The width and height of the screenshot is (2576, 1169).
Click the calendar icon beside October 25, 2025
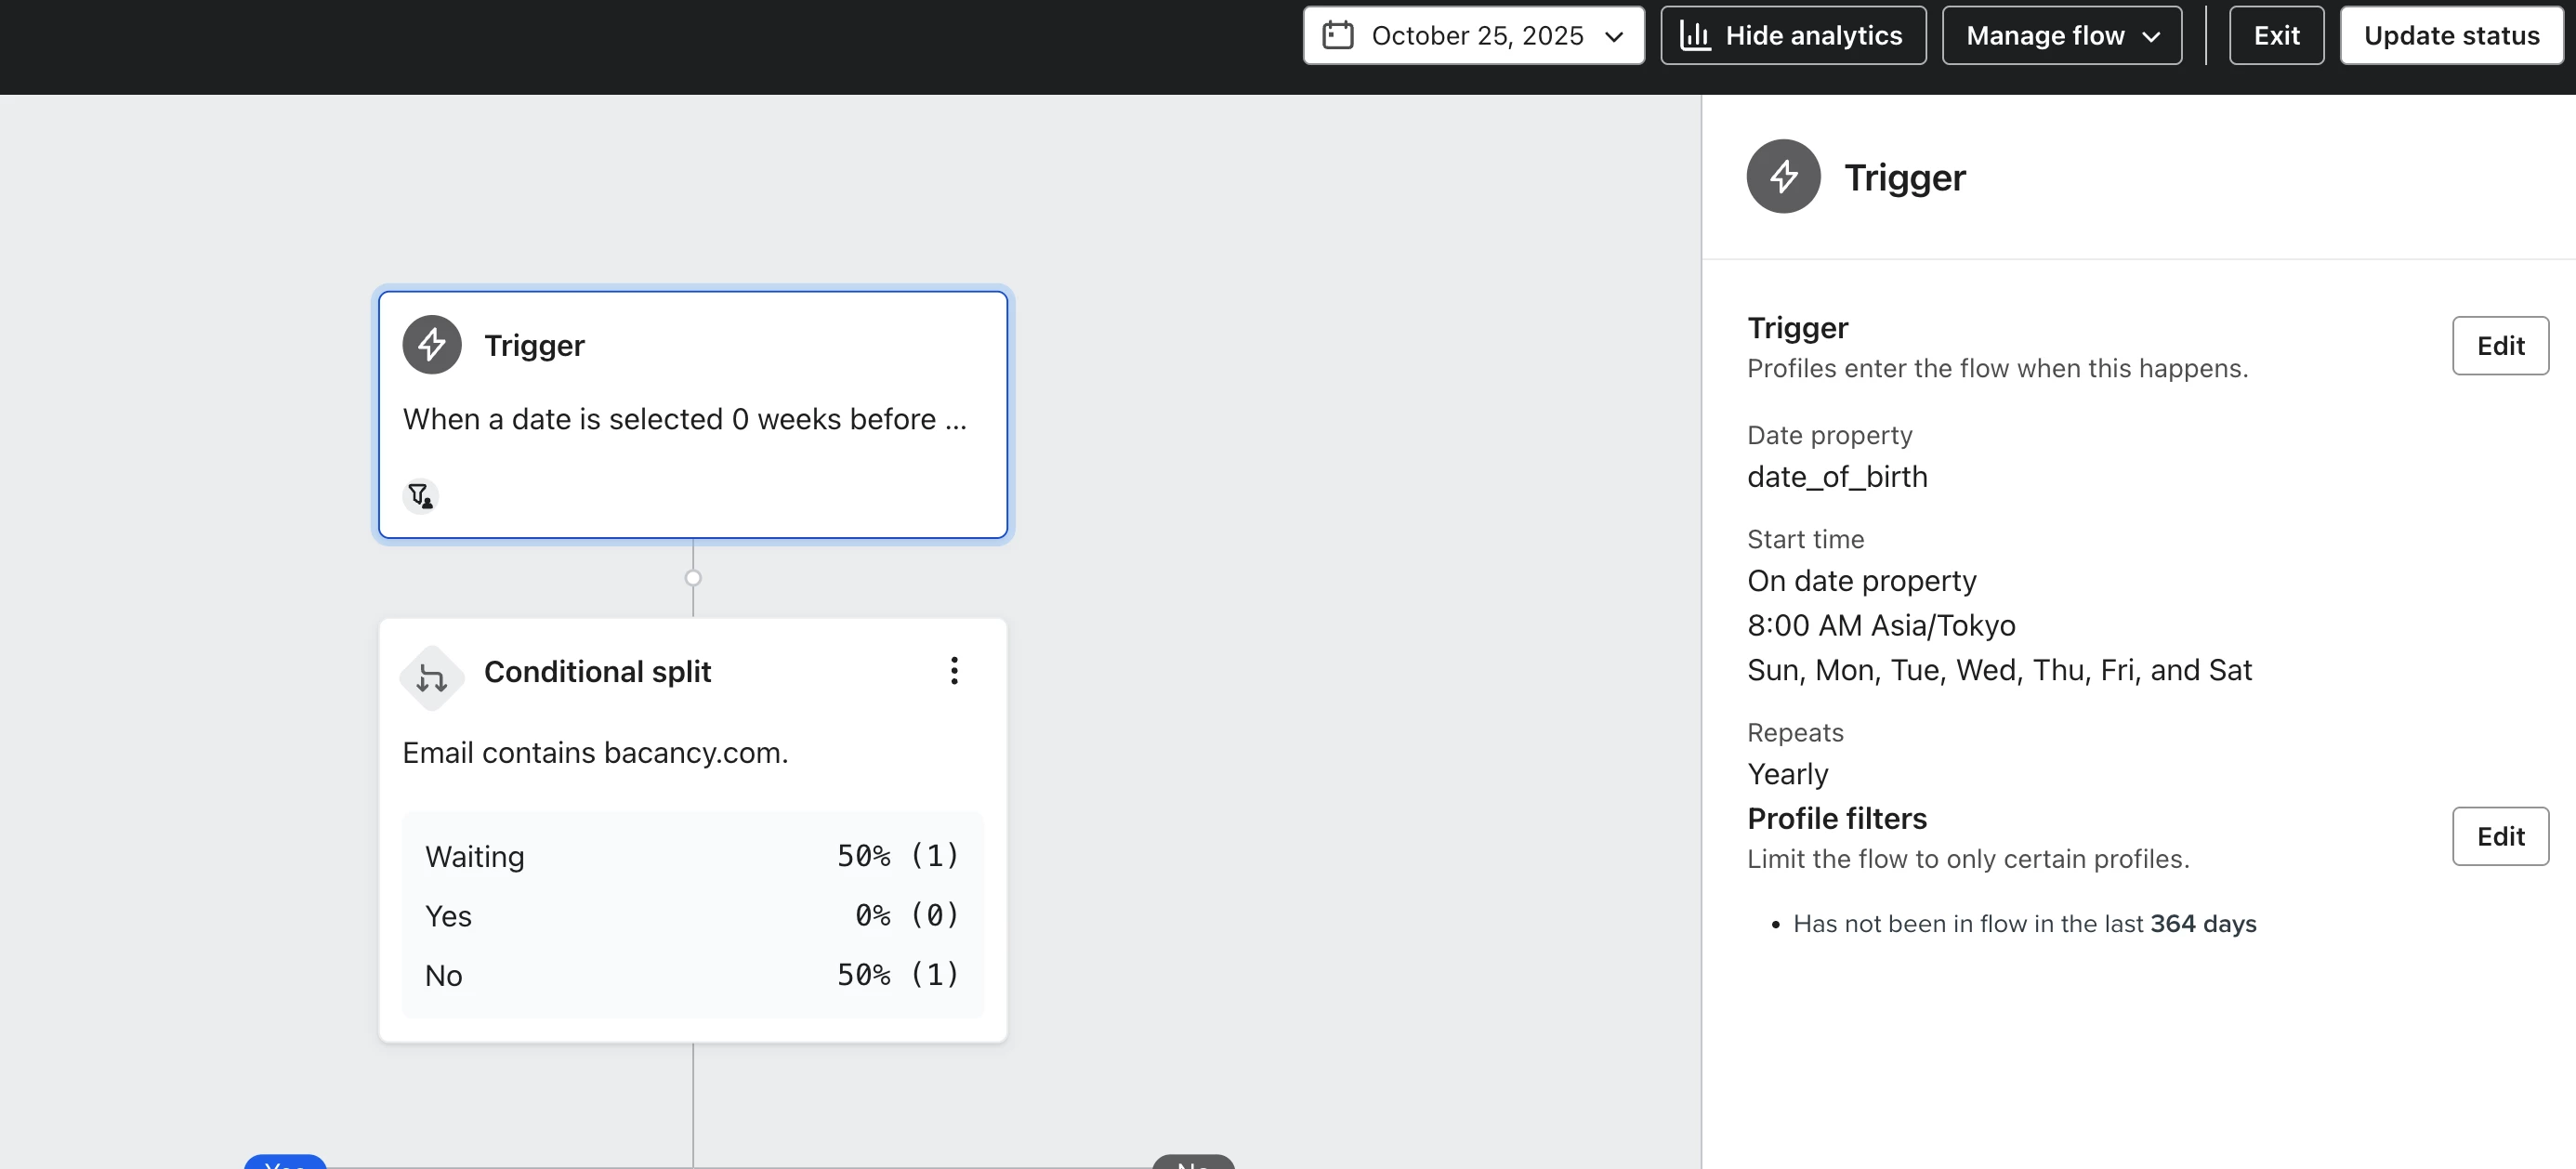[x=1337, y=36]
